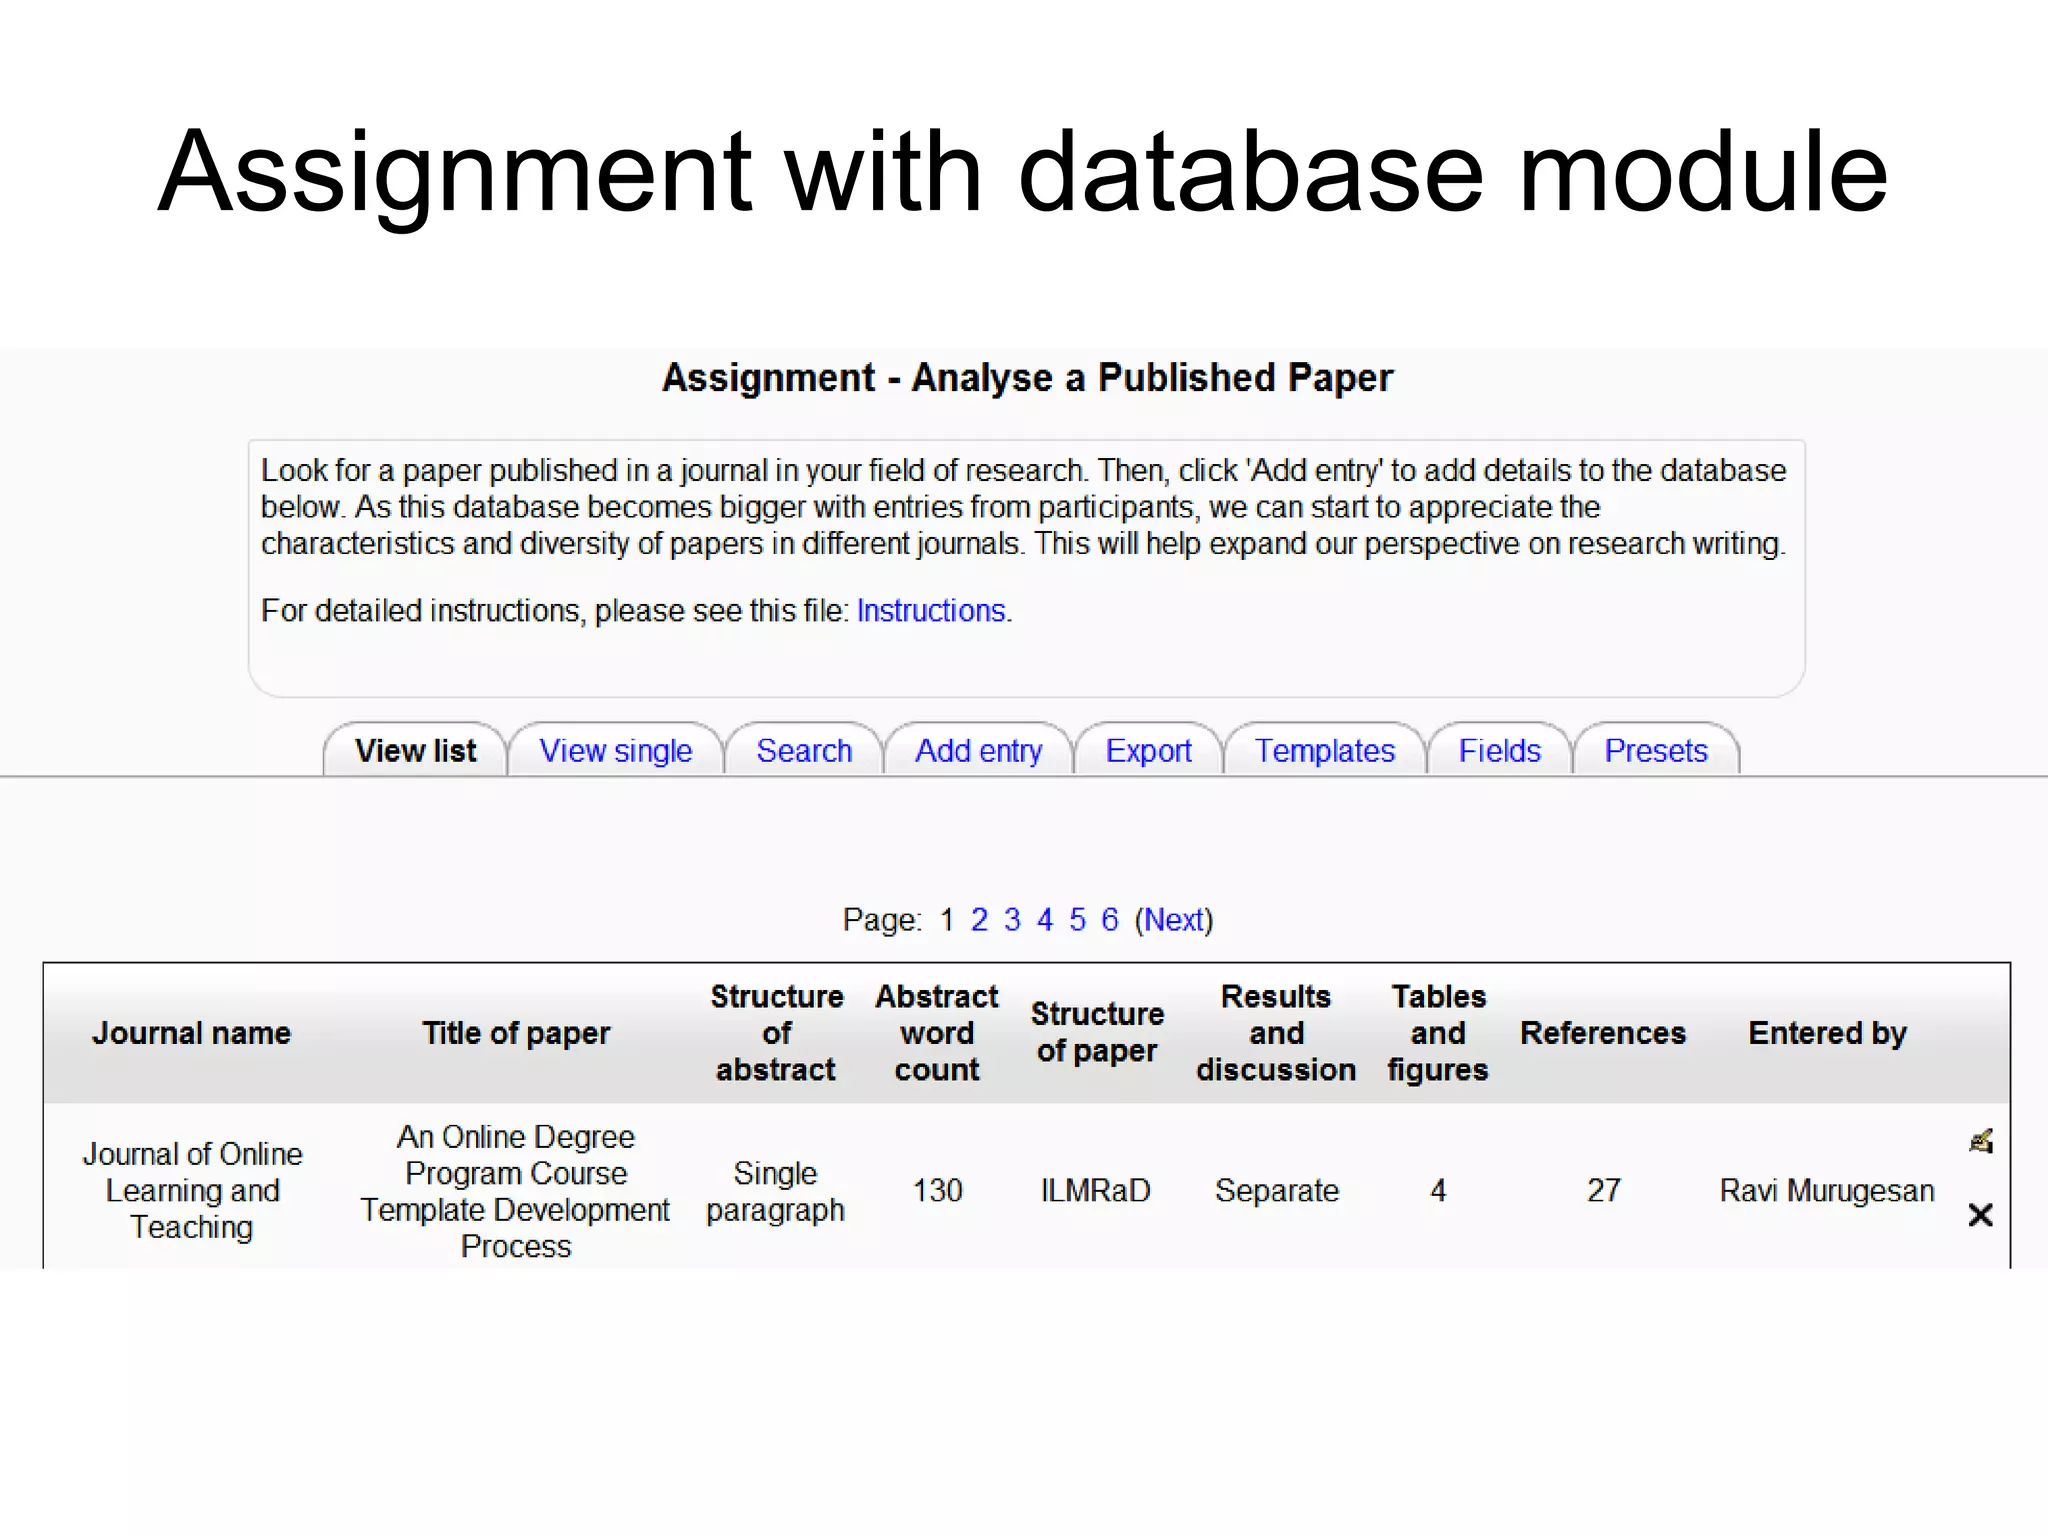This screenshot has width=2048, height=1536.
Task: Click the Structure of paper column header
Action: (1097, 1032)
